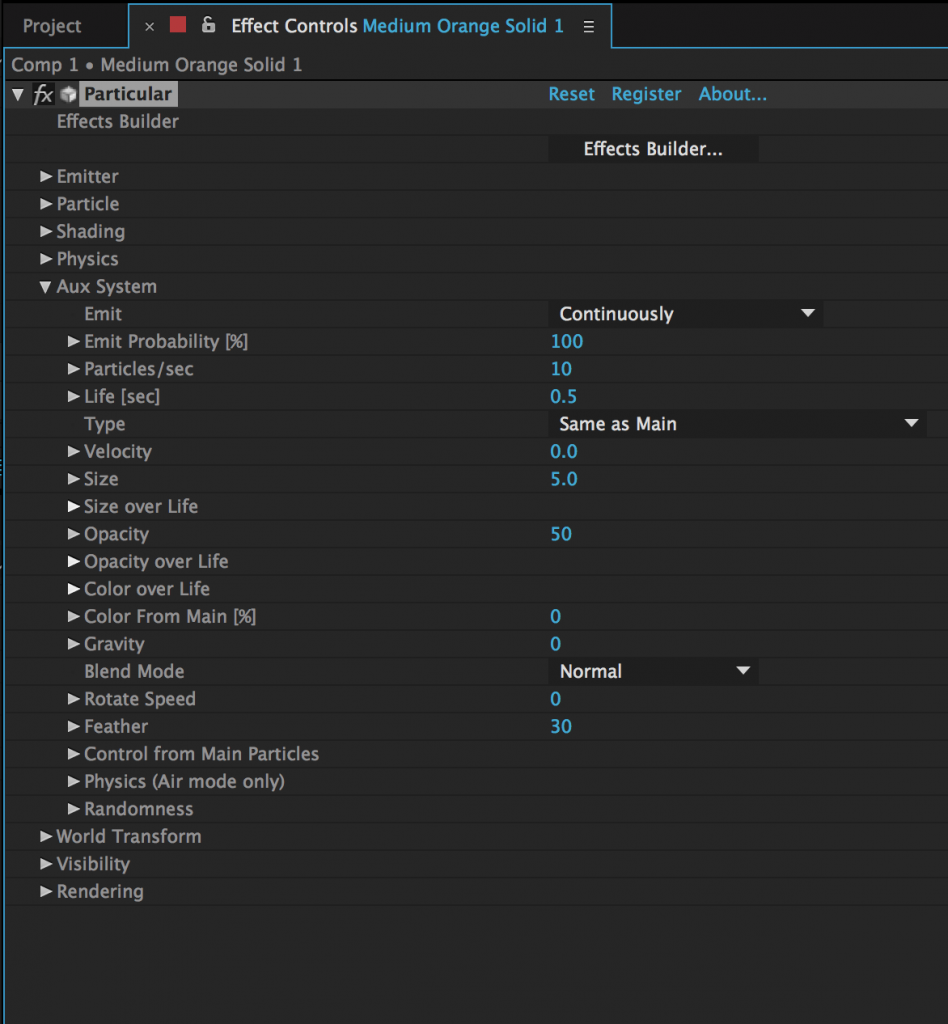
Task: Click Size value 5.0
Action: tap(563, 479)
